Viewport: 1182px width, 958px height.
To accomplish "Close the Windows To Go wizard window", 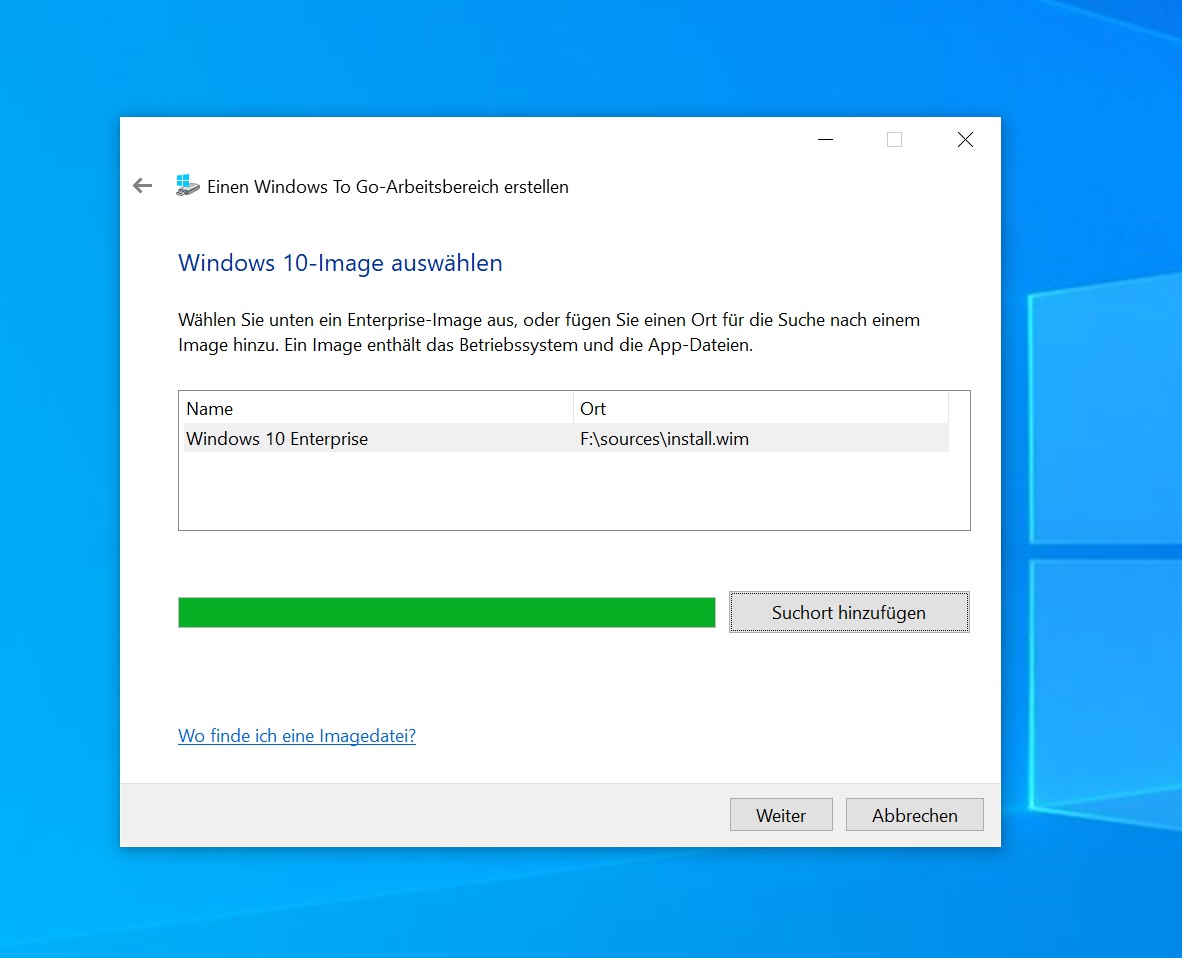I will click(x=965, y=139).
